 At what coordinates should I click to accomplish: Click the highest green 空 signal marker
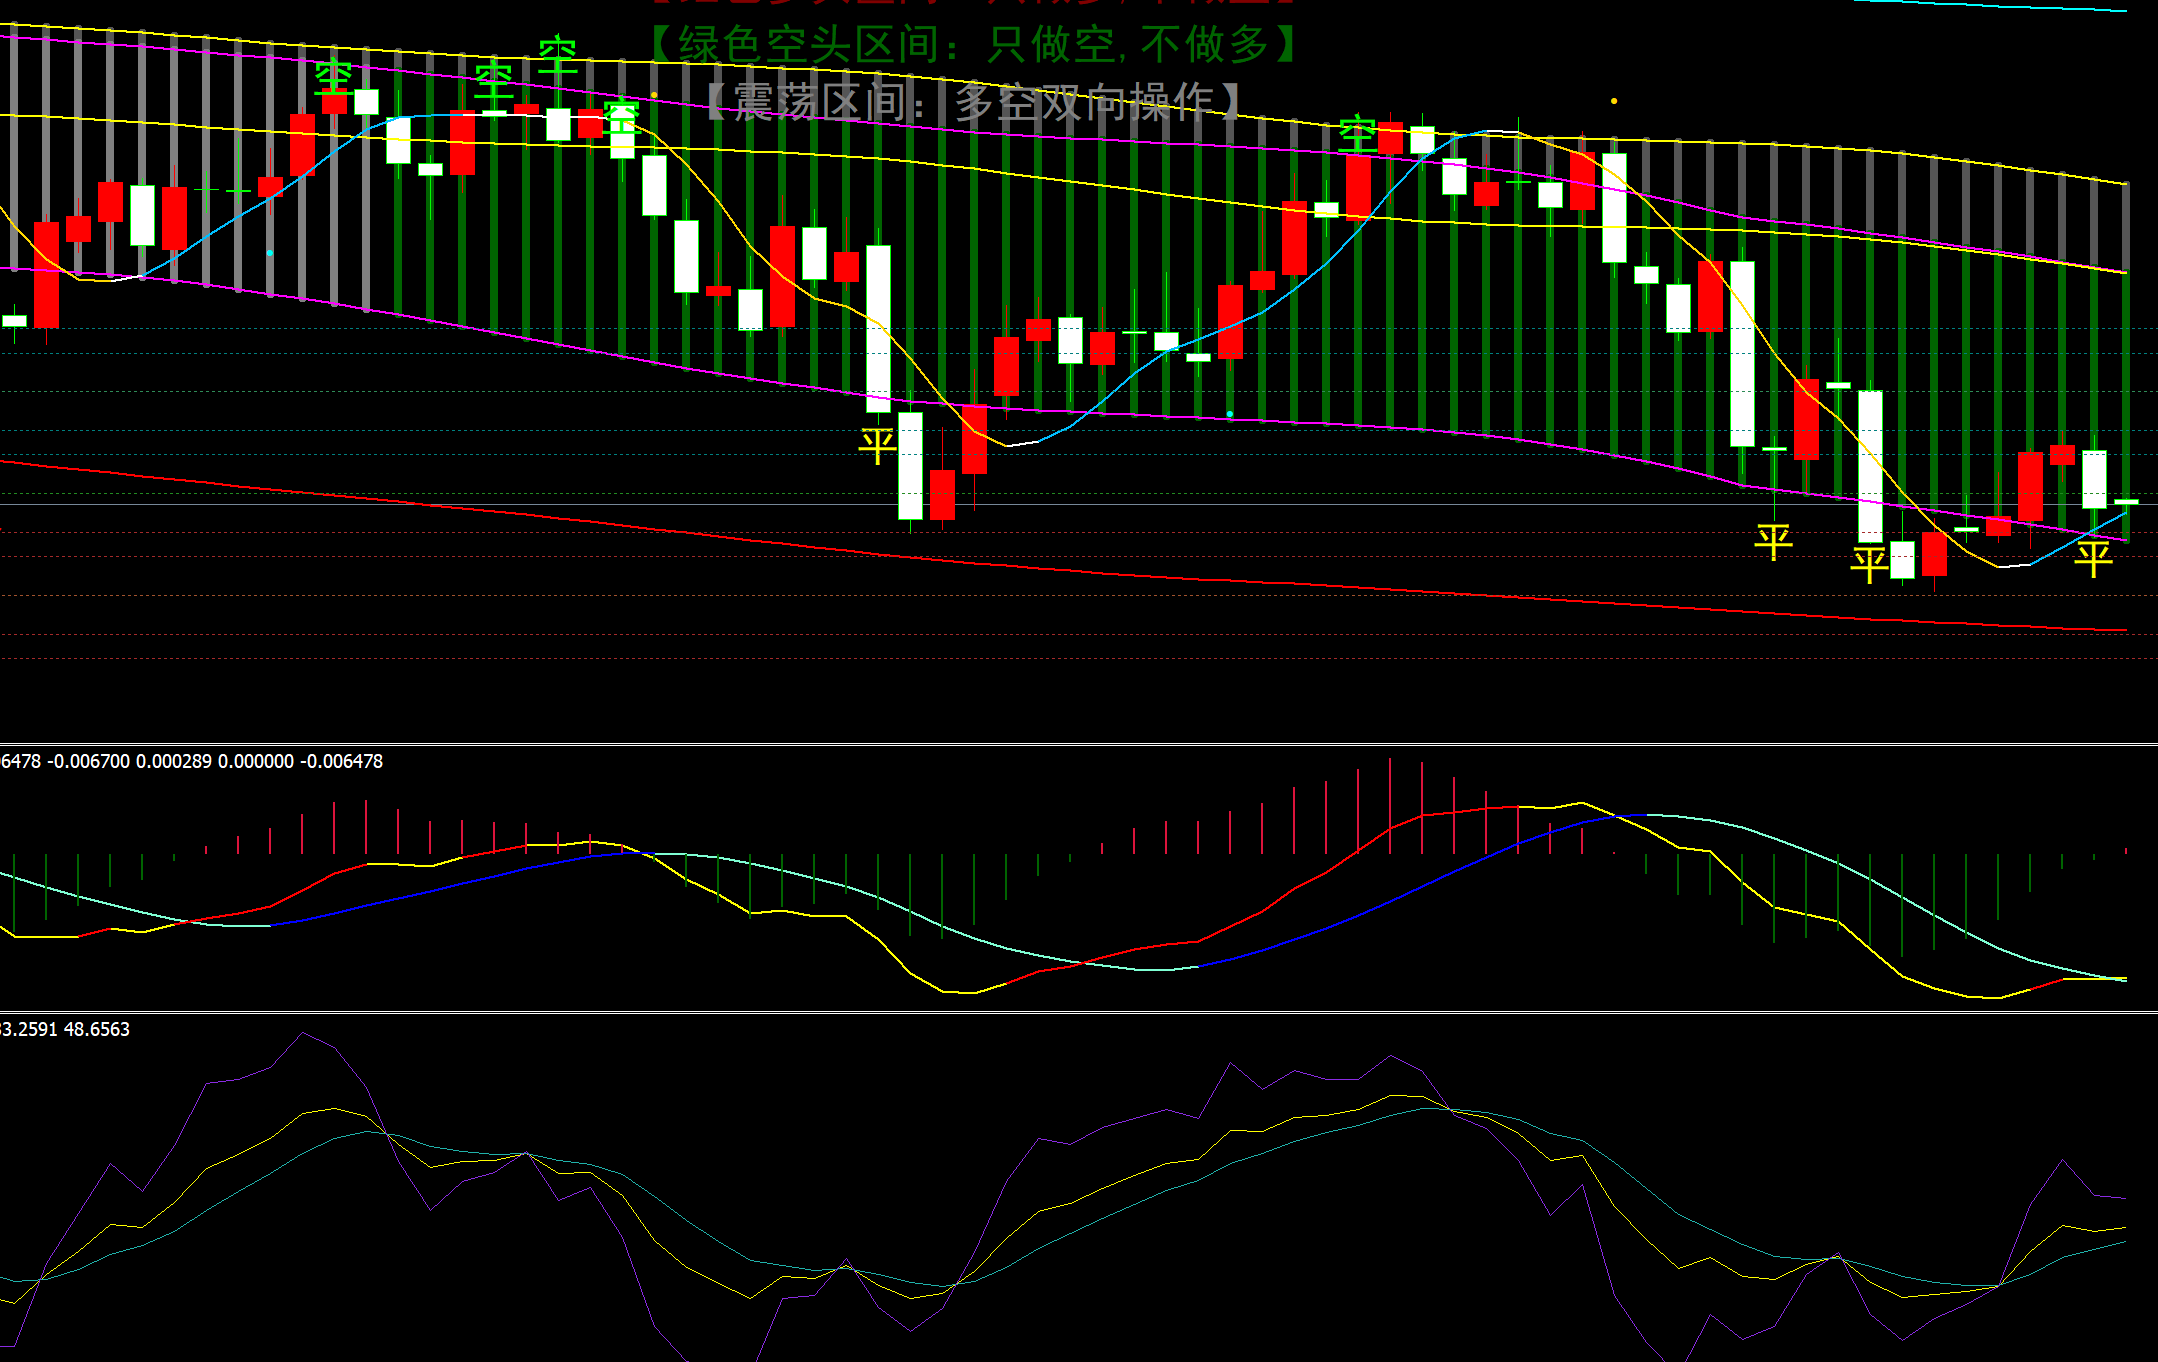[x=557, y=55]
